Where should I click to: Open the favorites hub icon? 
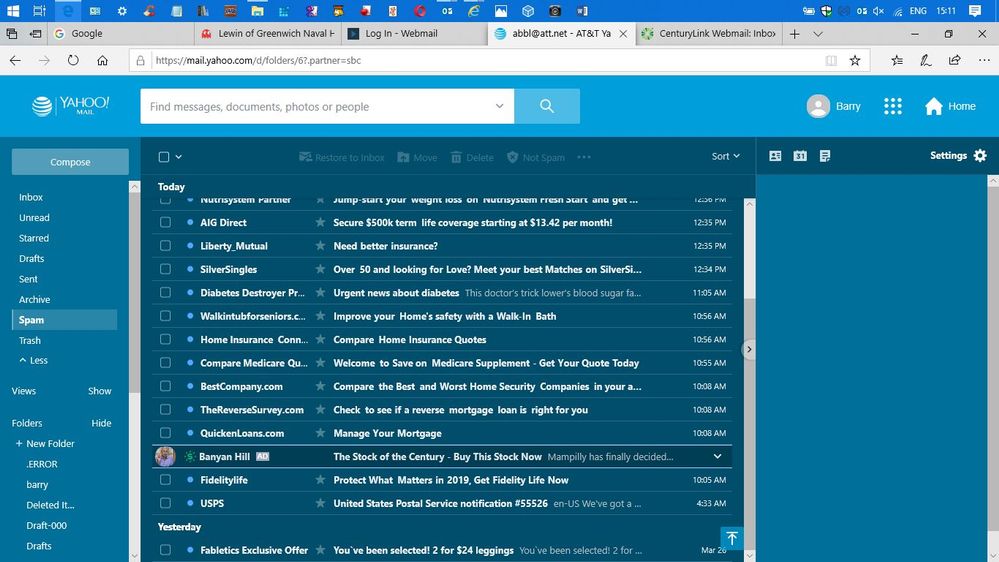pos(897,61)
